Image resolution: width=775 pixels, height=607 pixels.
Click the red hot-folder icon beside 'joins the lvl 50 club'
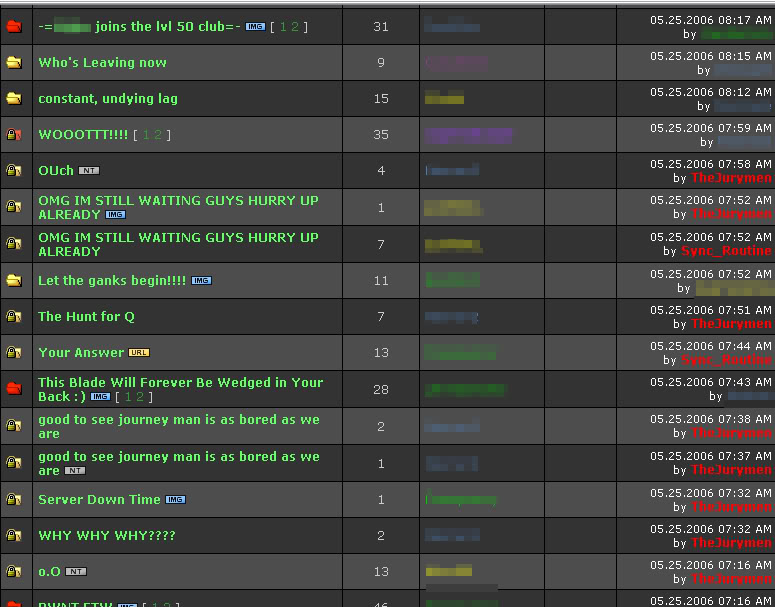(14, 27)
